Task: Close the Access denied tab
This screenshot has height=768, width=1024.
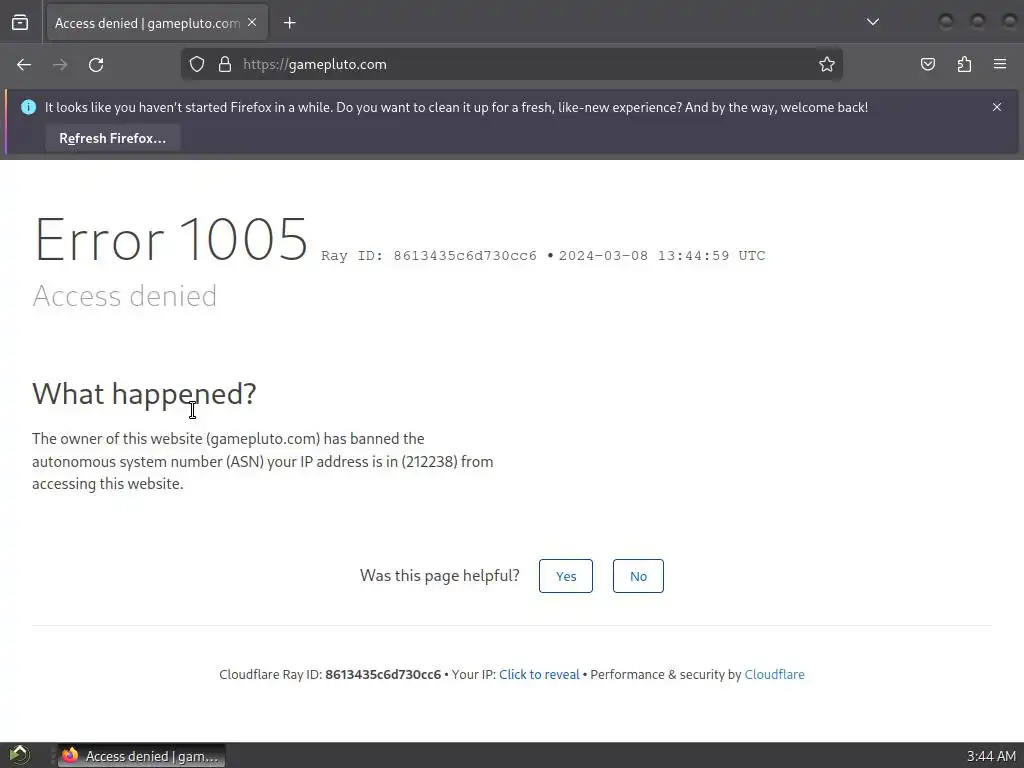Action: [252, 23]
